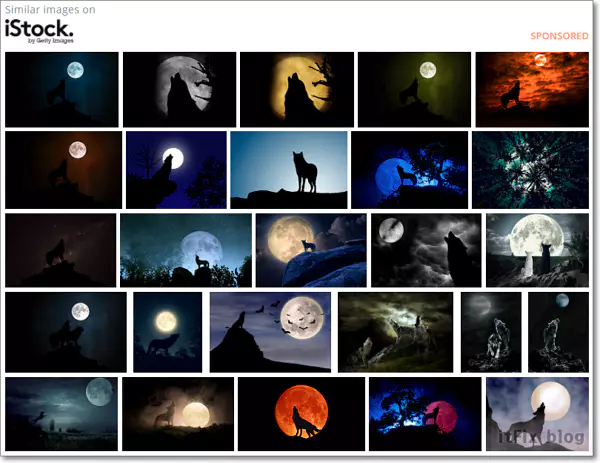This screenshot has width=600, height=463.
Task: Choose the square walking wolf with yellow moon
Action: click(168, 332)
